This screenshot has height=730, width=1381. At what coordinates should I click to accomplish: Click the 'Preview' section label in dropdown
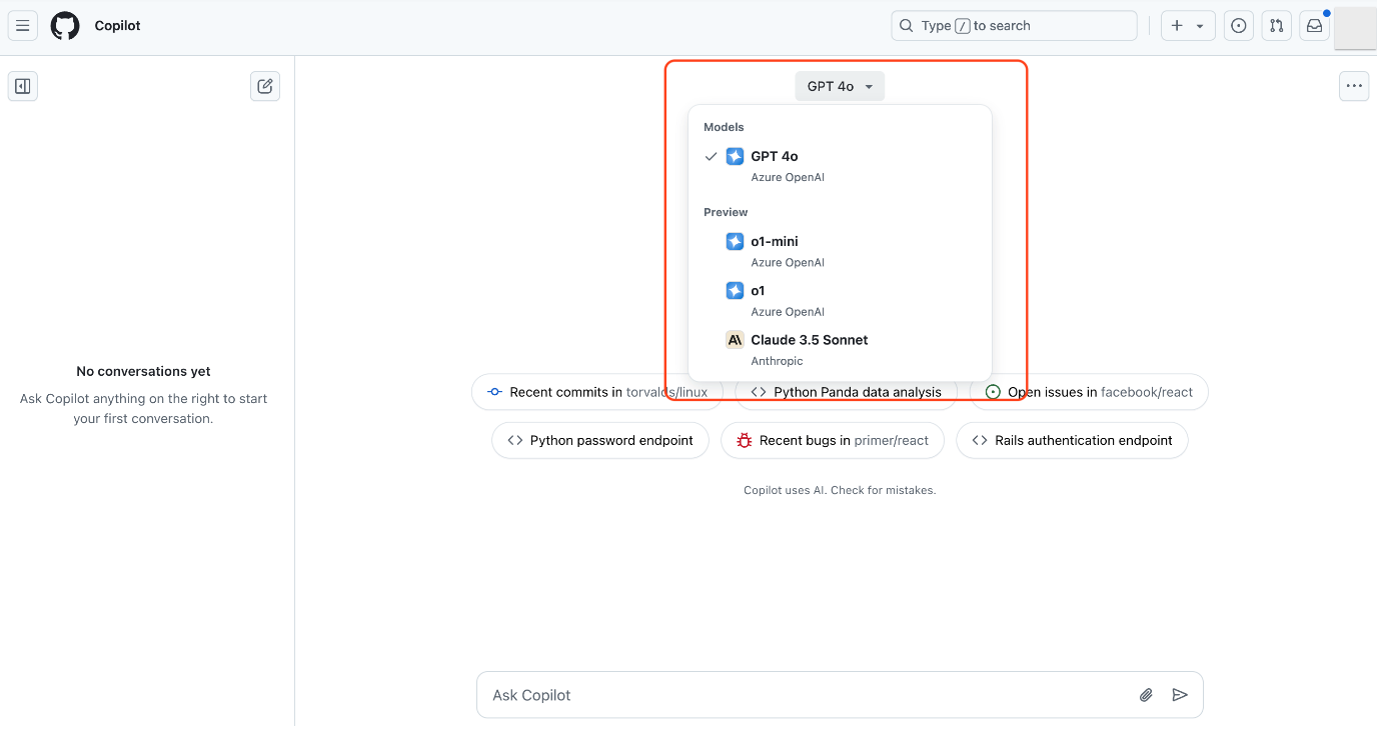726,212
